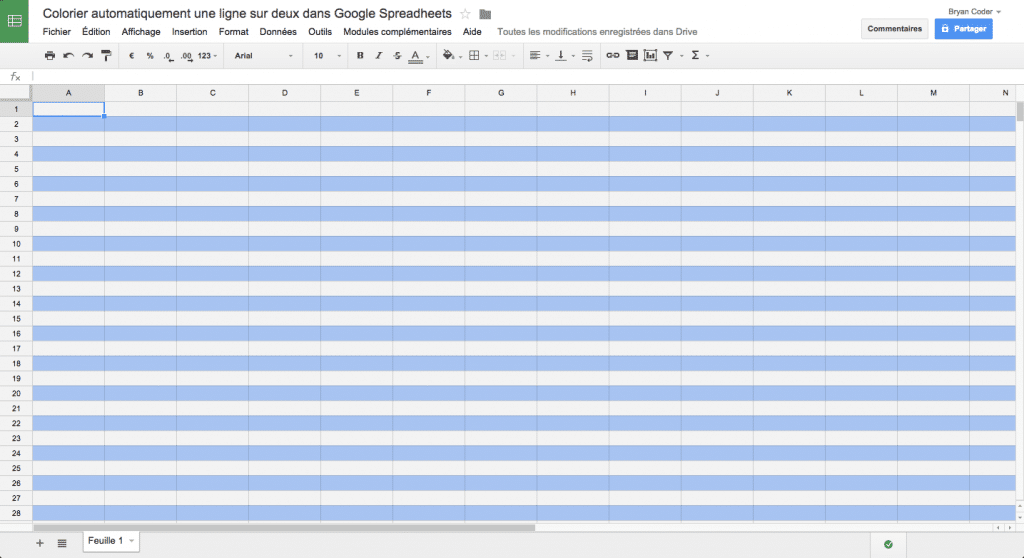This screenshot has height=558, width=1024.
Task: Click the document title text
Action: (x=247, y=13)
